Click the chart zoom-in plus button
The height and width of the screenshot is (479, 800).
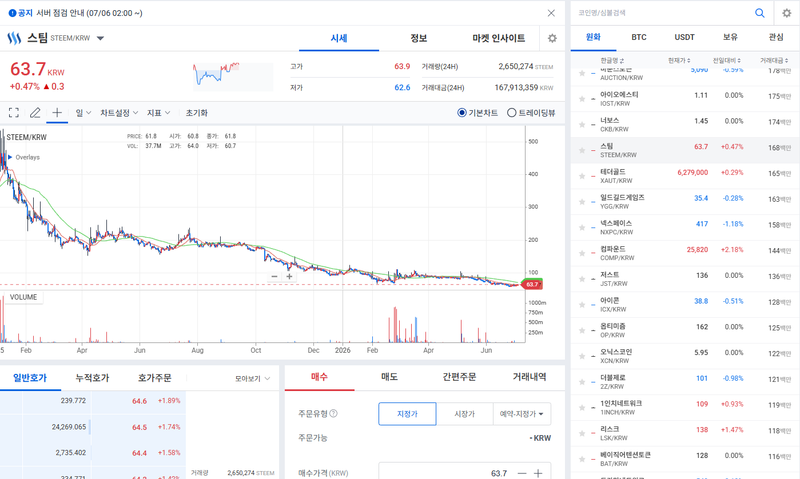[x=289, y=276]
